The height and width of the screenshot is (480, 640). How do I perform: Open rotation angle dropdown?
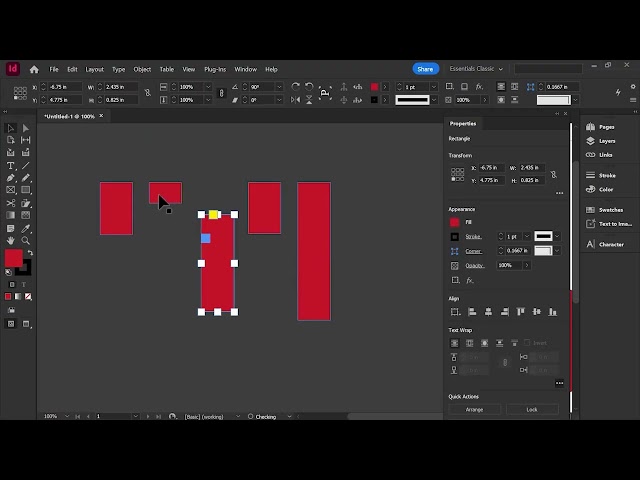point(279,87)
